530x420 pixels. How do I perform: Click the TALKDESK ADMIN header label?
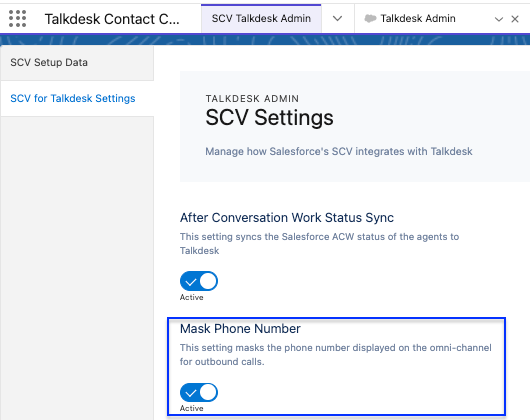[x=252, y=99]
